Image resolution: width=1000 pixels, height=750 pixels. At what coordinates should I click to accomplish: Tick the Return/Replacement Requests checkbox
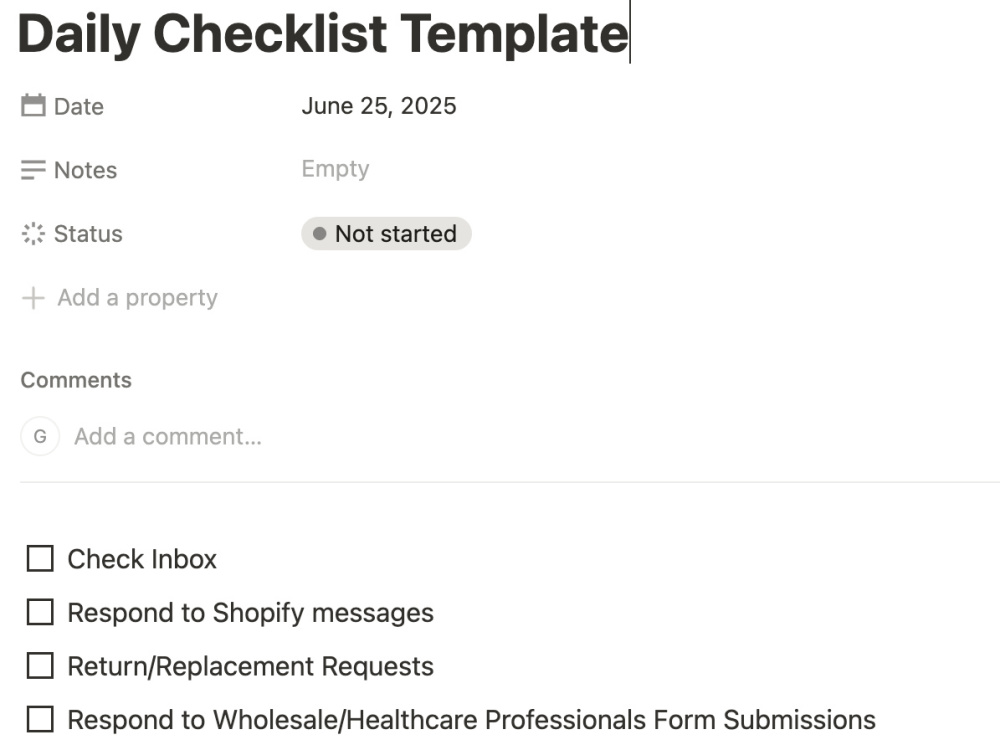(40, 666)
